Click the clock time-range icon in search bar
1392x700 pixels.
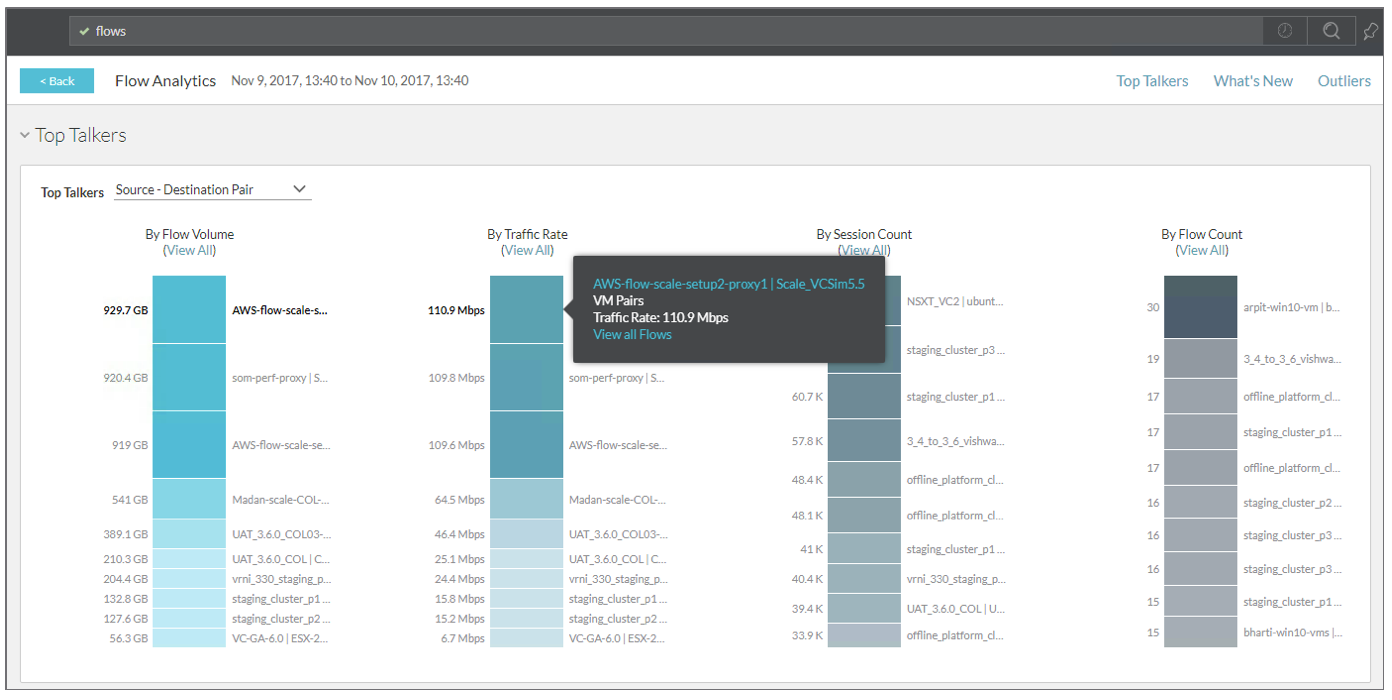click(1285, 31)
